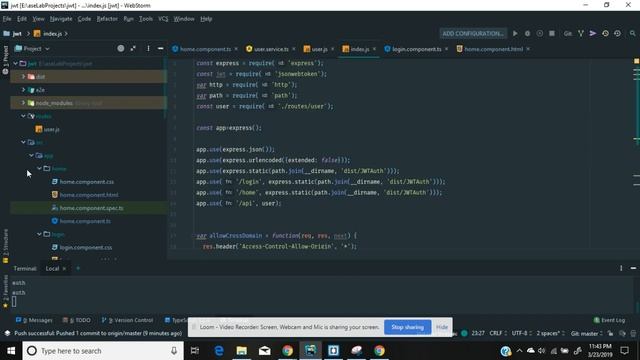The width and height of the screenshot is (640, 360).
Task: Click Collapse All icon in Project panel
Action: point(133,48)
